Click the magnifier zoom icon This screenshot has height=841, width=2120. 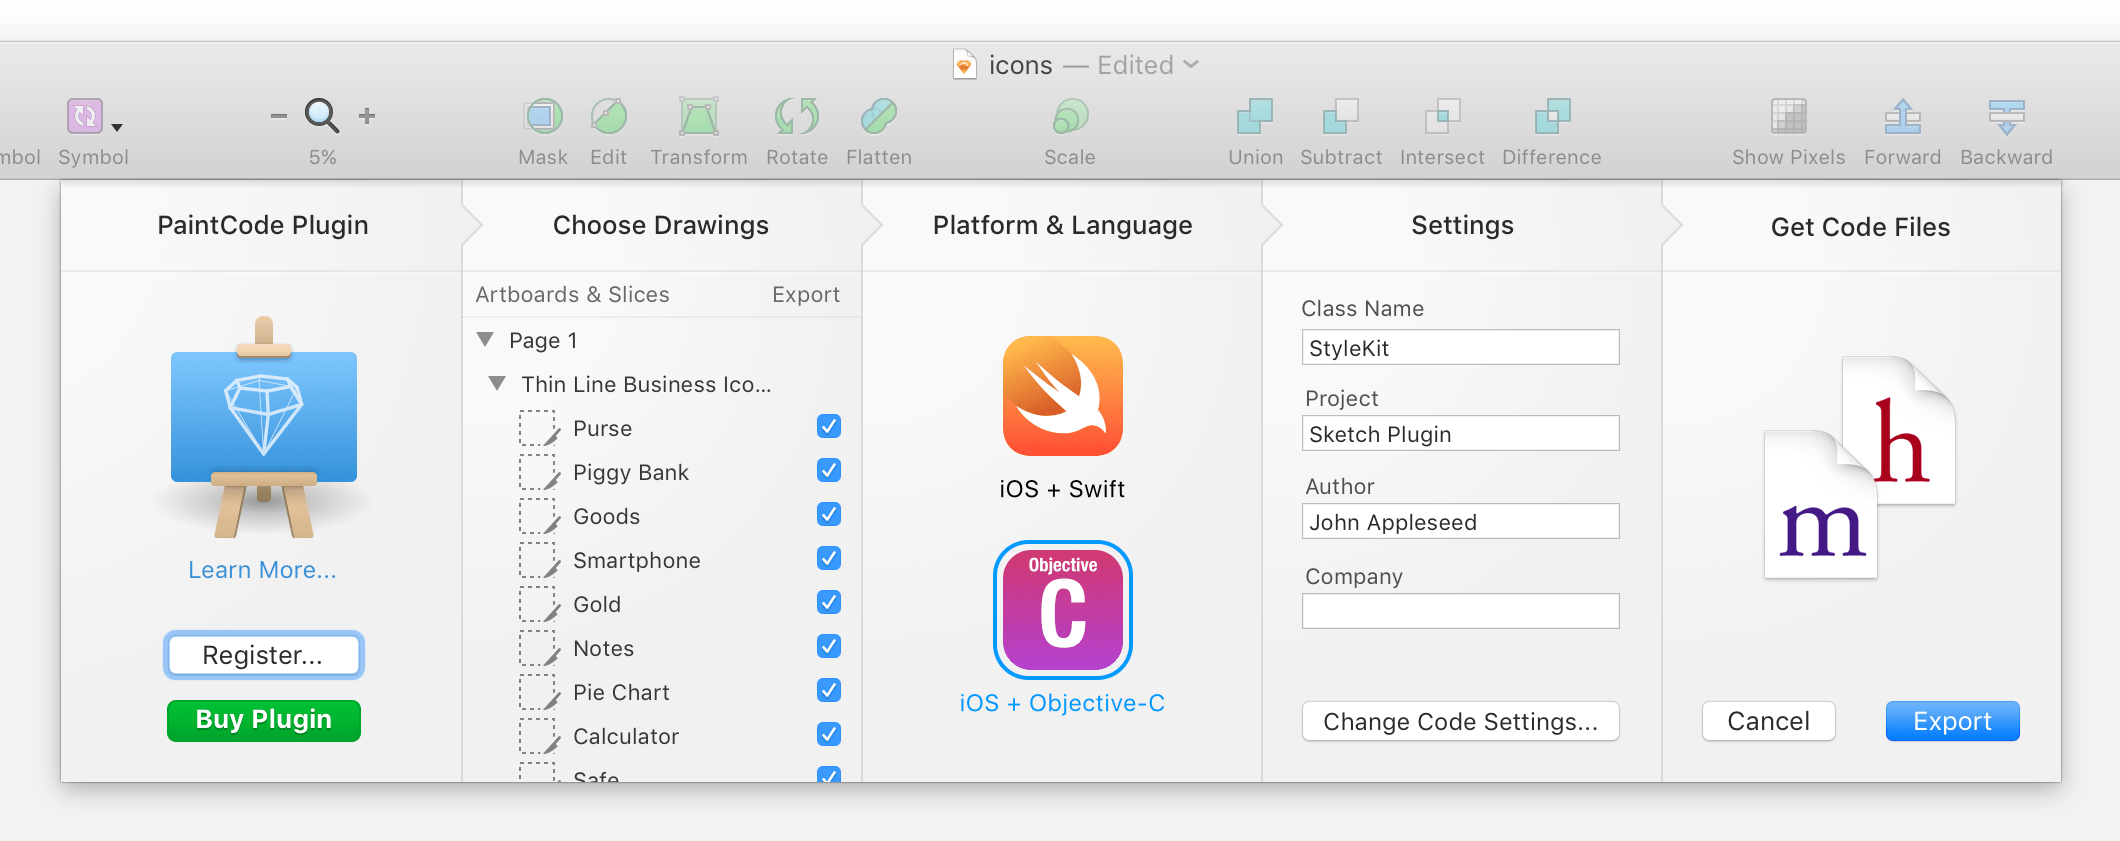point(322,116)
